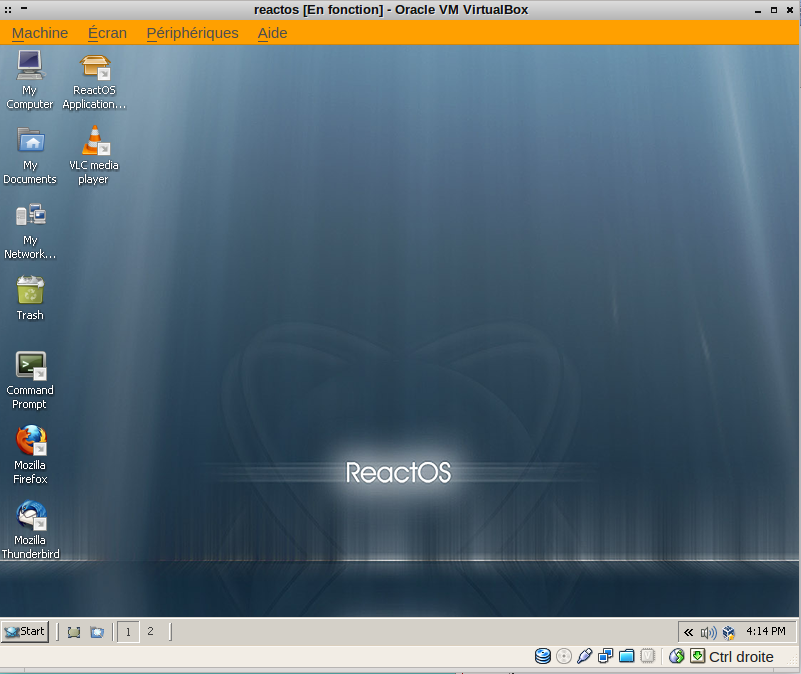
Task: Click the optical disc status indicator
Action: click(563, 656)
